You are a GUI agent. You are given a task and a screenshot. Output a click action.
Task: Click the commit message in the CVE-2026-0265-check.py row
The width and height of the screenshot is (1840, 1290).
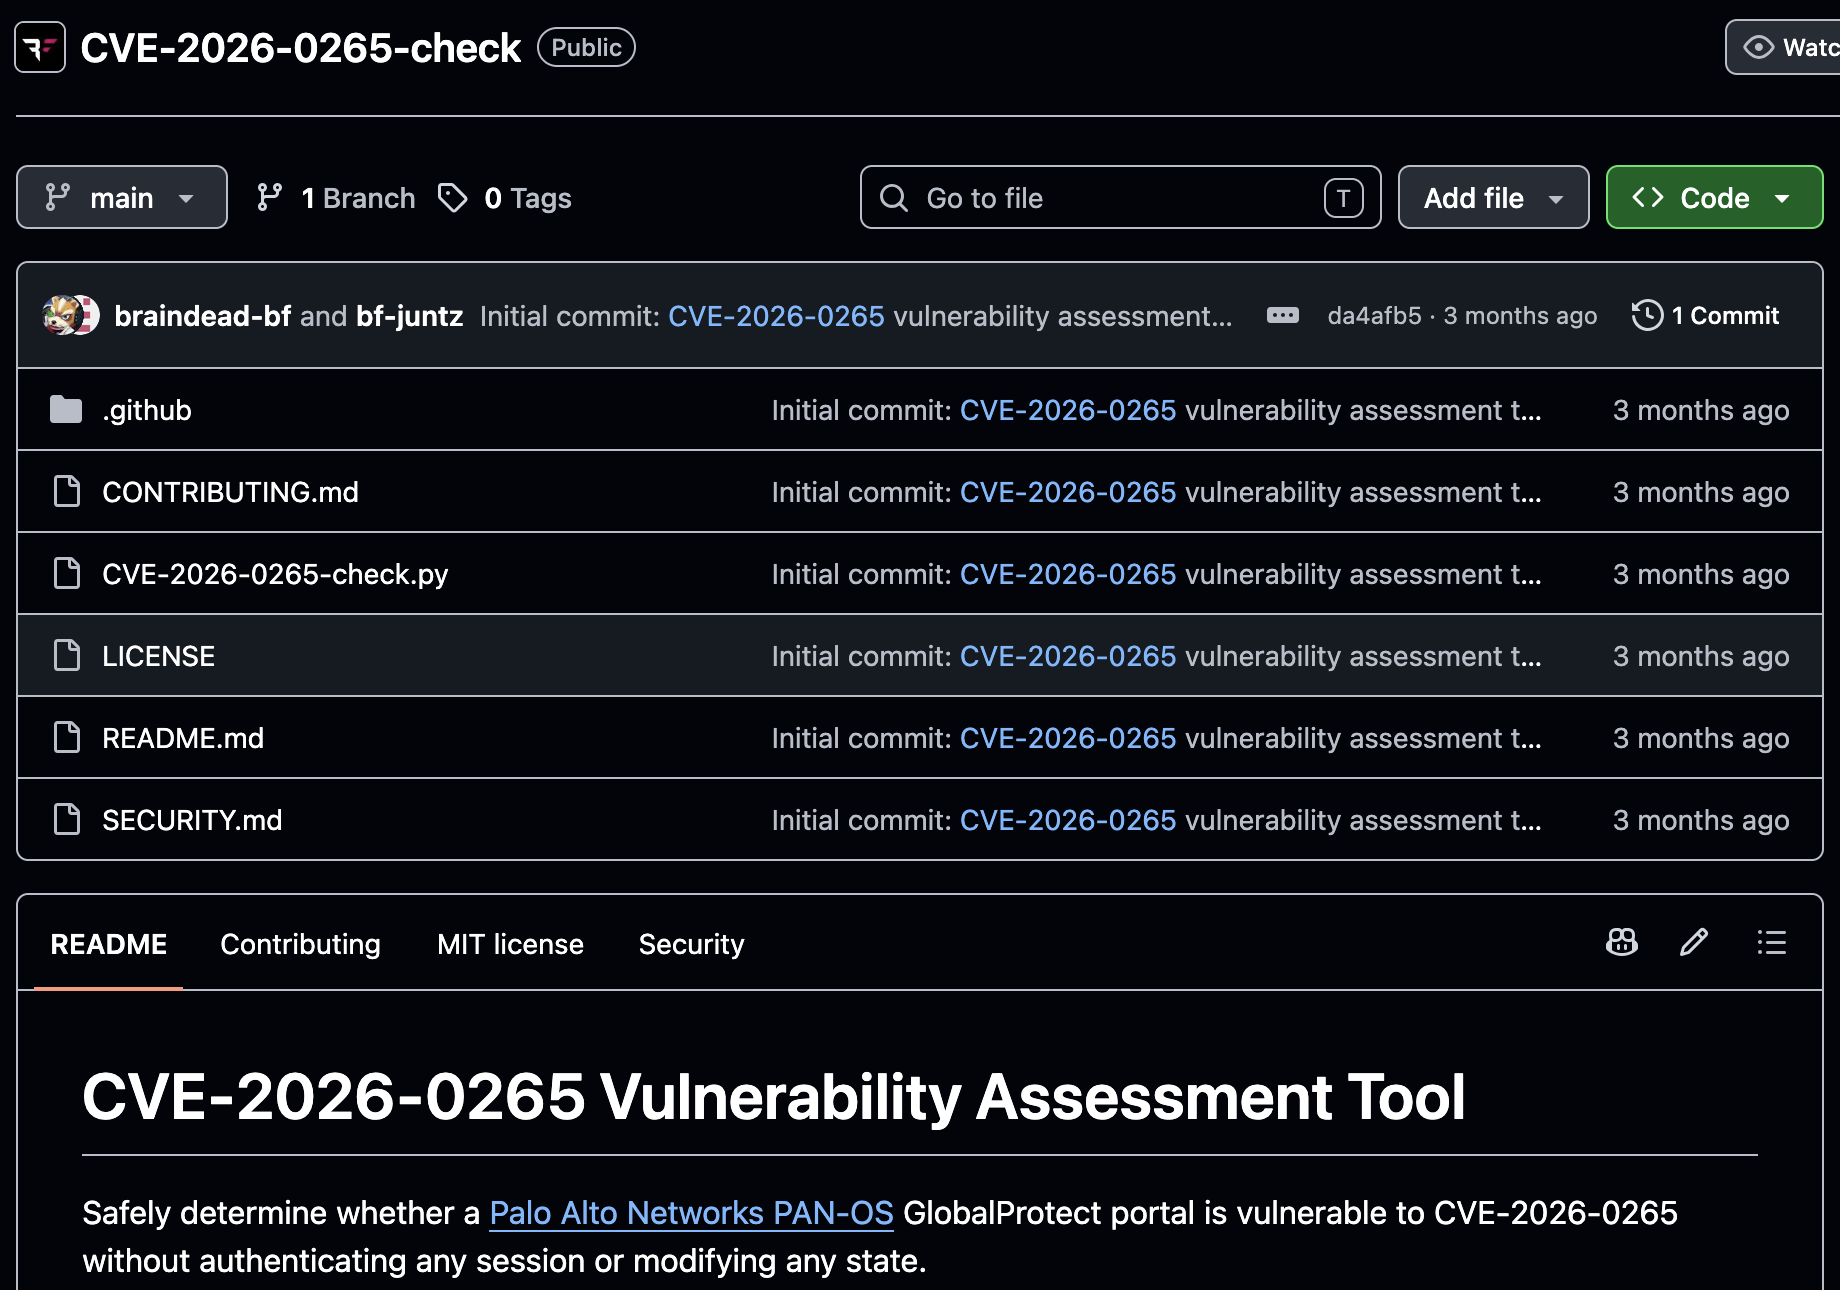pos(1156,574)
